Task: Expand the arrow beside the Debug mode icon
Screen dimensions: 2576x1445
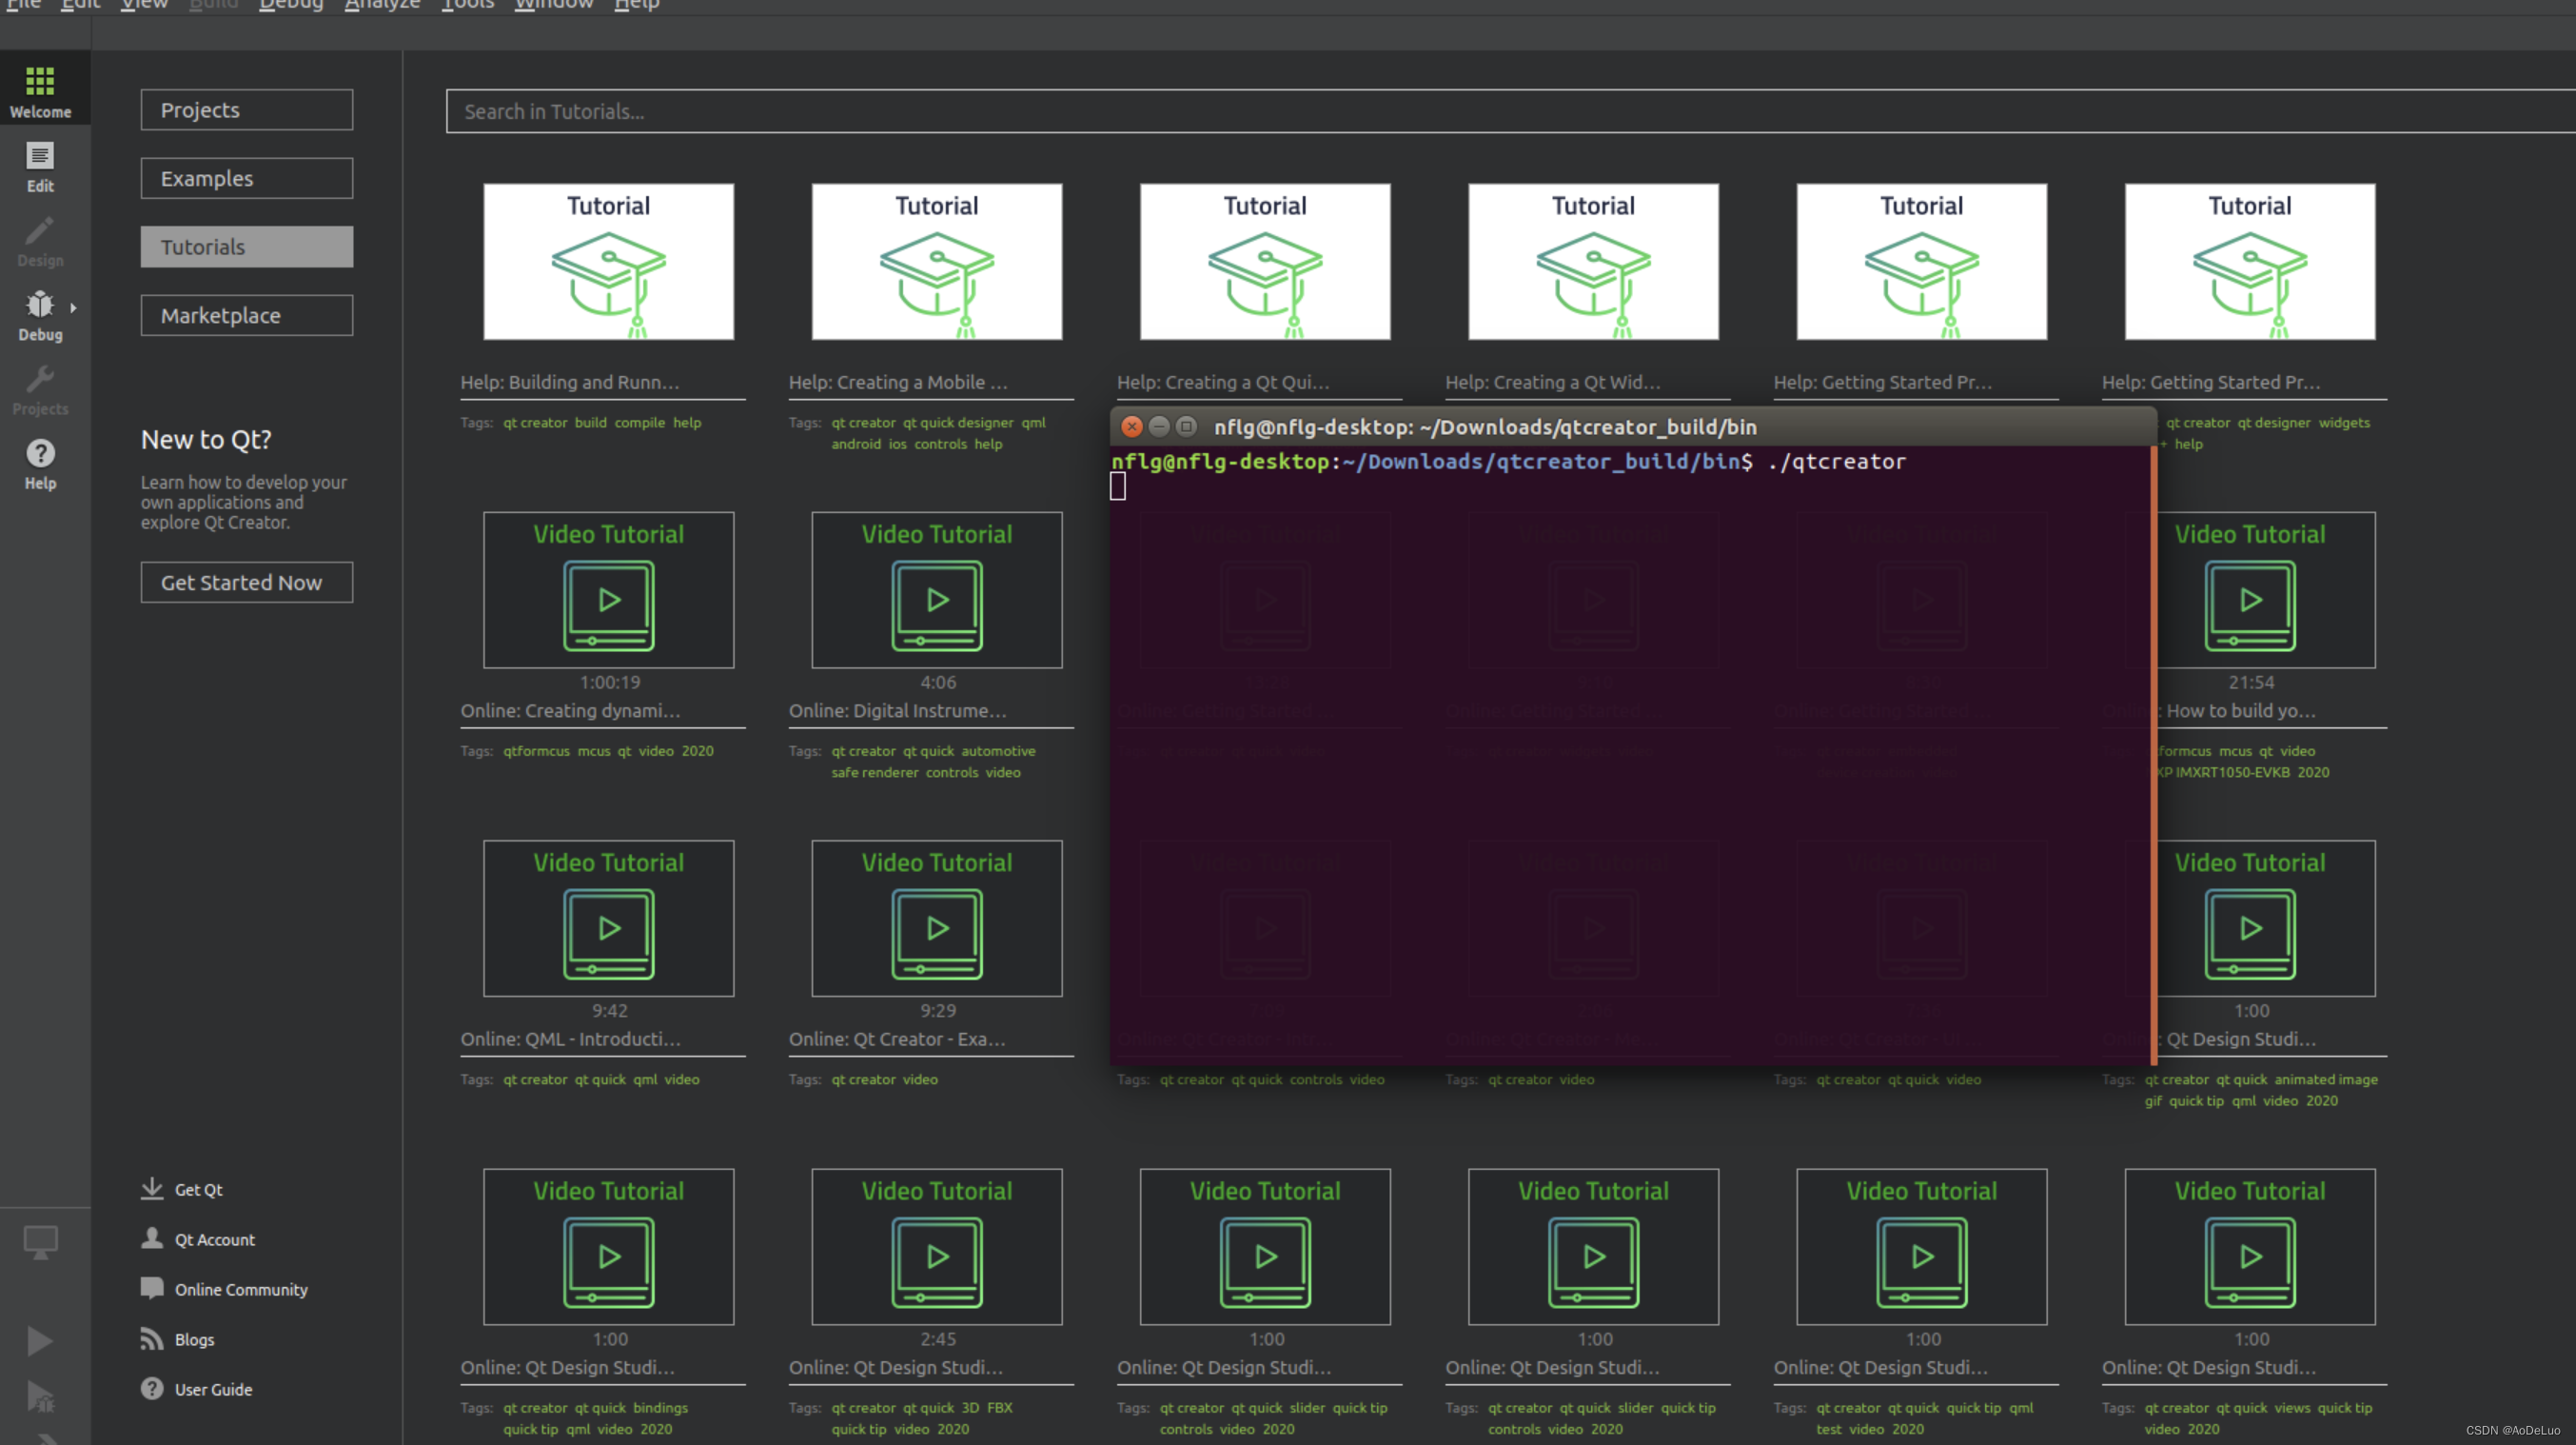Action: pos(73,307)
